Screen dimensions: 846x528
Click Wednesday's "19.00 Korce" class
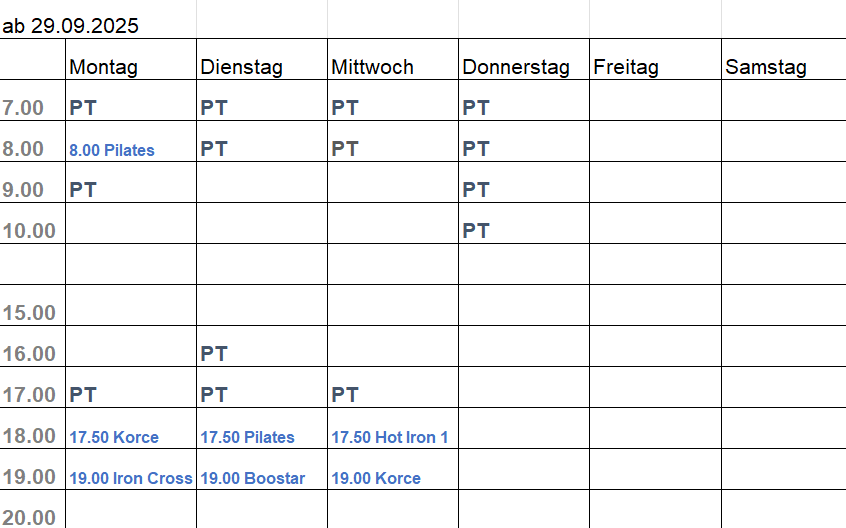(x=376, y=478)
